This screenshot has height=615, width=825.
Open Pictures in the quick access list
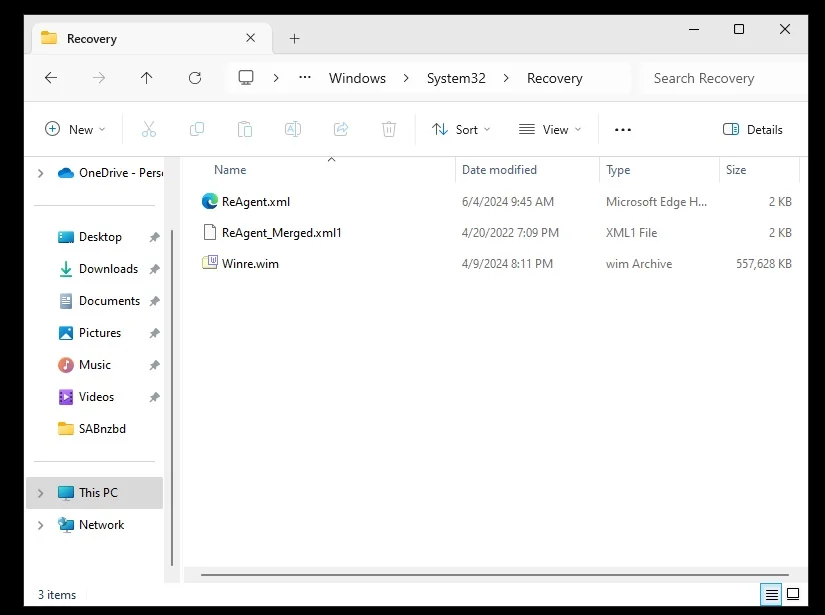pyautogui.click(x=99, y=333)
